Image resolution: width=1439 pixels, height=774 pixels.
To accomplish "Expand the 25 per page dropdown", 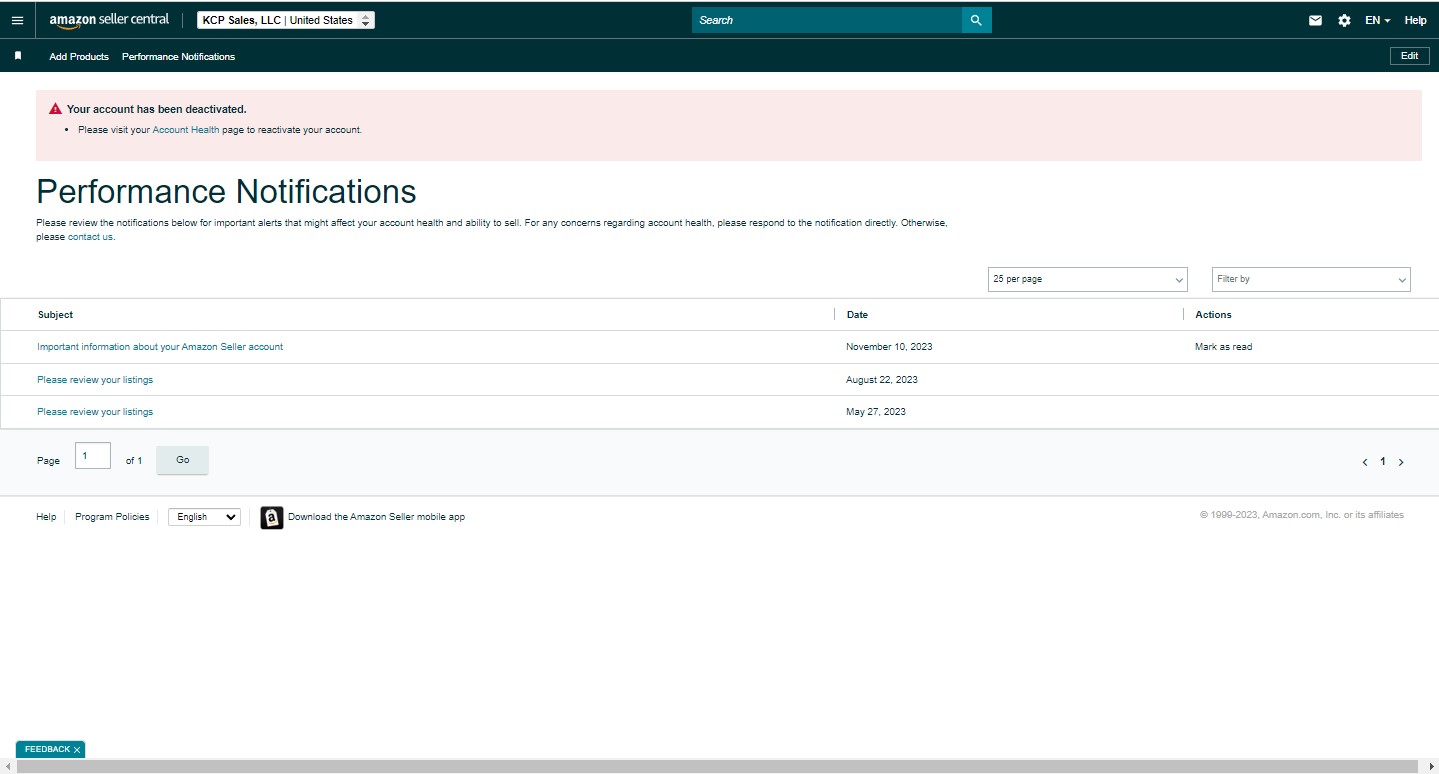I will pos(1088,279).
